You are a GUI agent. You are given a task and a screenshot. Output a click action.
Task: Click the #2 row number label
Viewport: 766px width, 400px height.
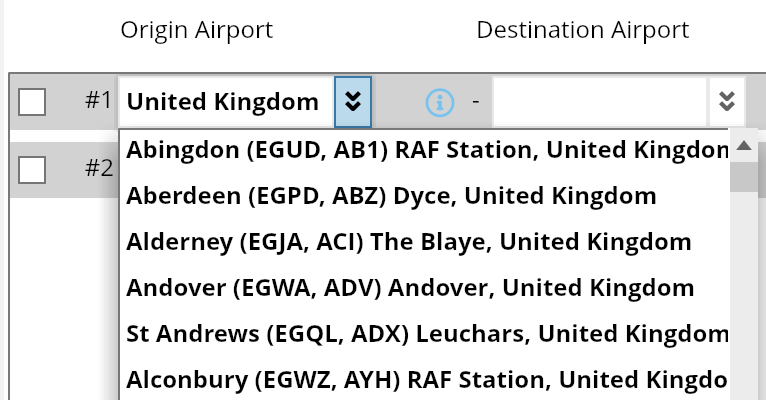click(x=97, y=168)
